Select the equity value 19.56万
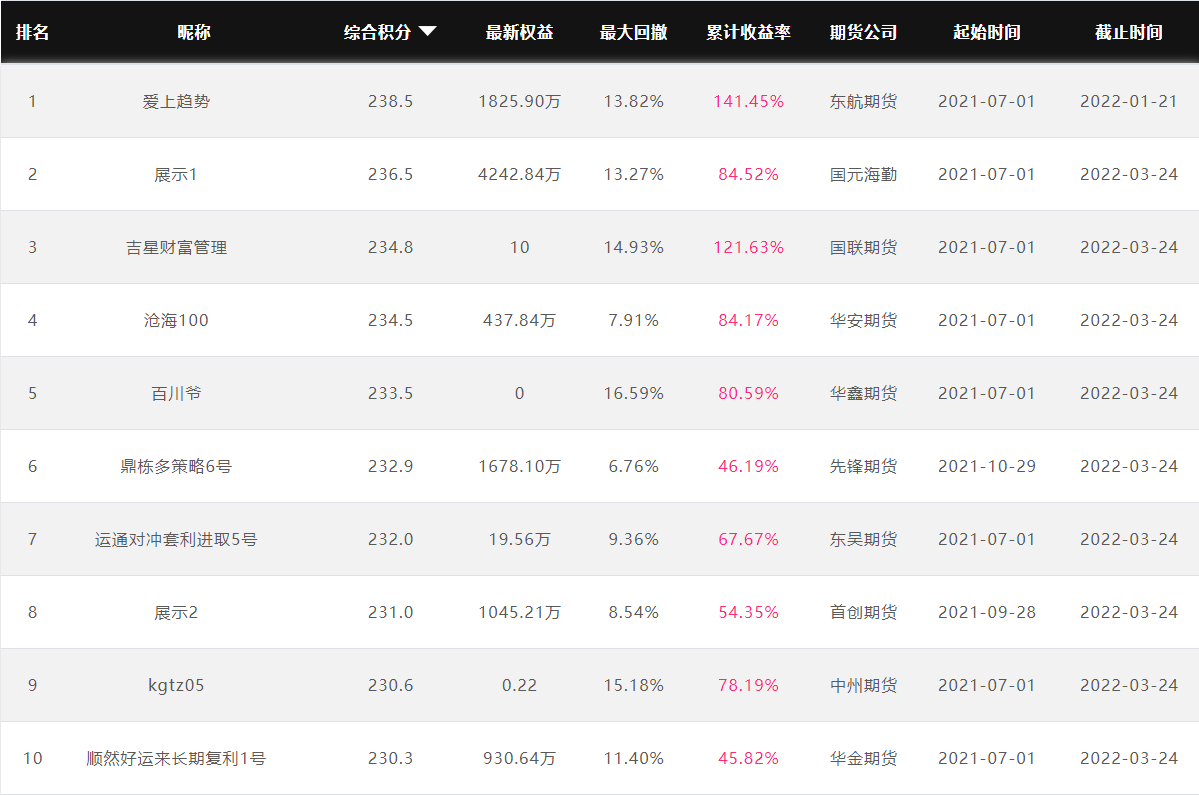 tap(519, 540)
